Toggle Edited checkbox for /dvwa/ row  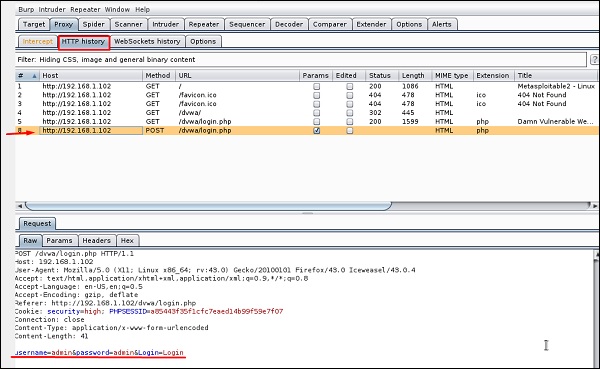[349, 113]
